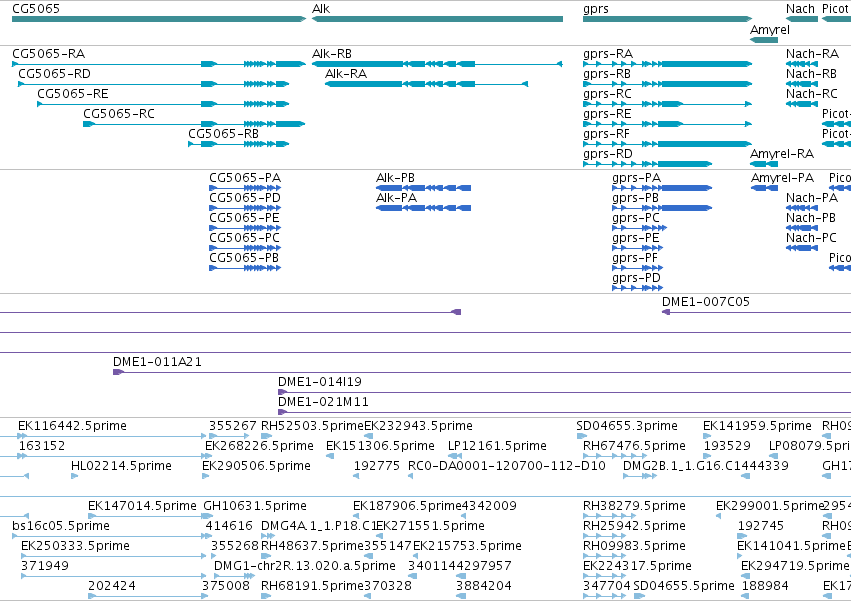Screen dimensions: 851x601
Task: Click the Nach-PC protein label
Action: pos(811,238)
